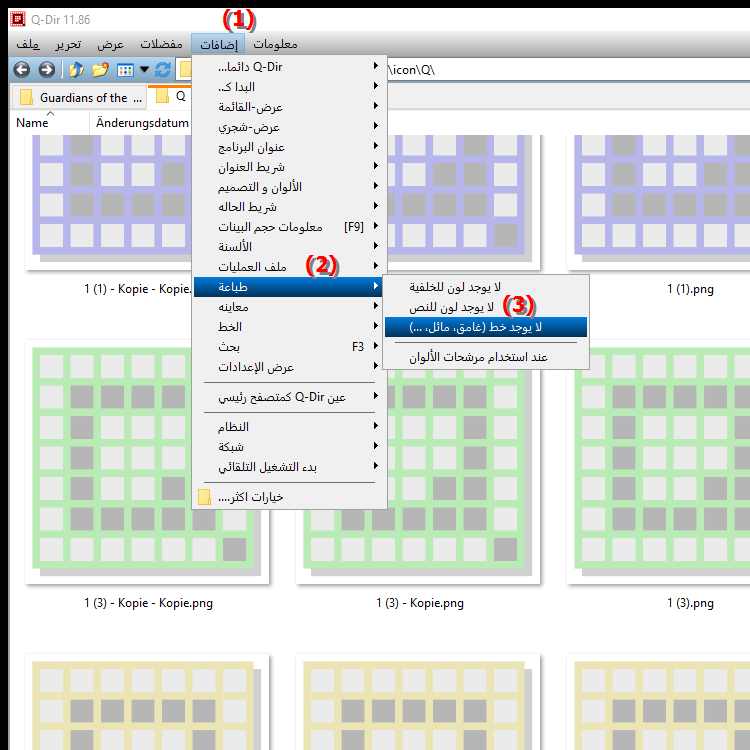Open the النظام submenu

(x=287, y=427)
